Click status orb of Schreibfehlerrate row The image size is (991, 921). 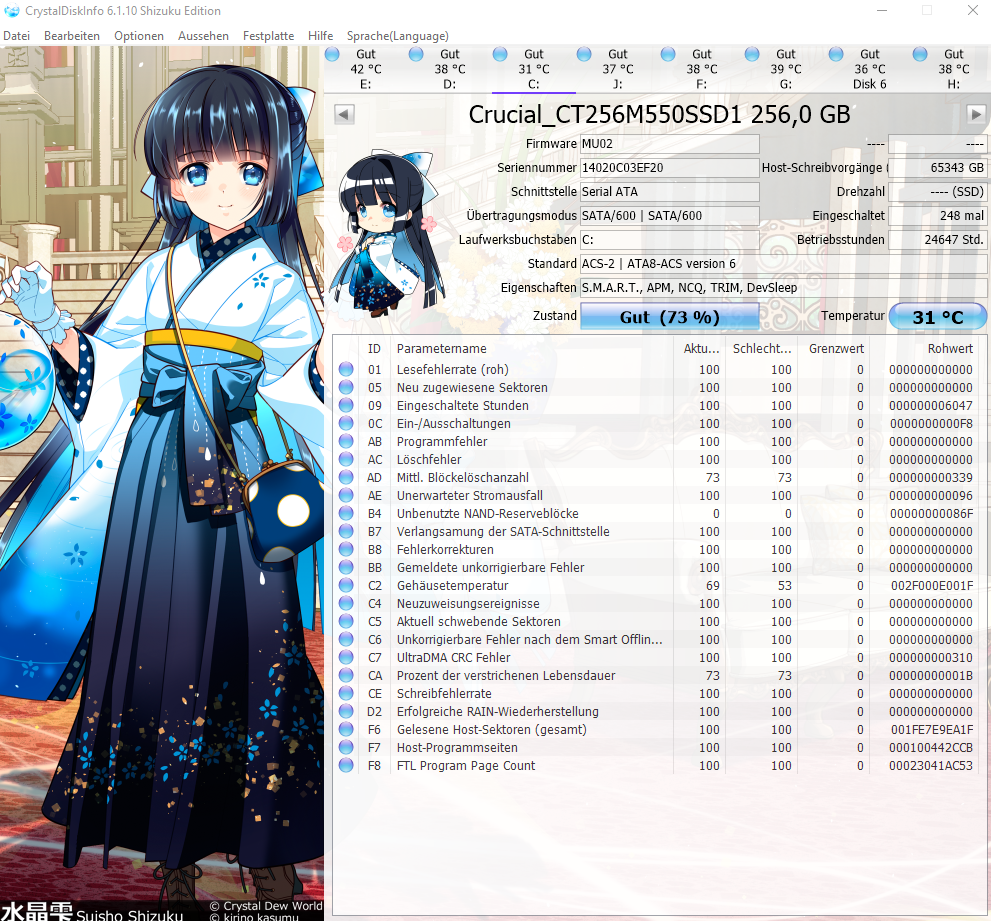pos(346,693)
